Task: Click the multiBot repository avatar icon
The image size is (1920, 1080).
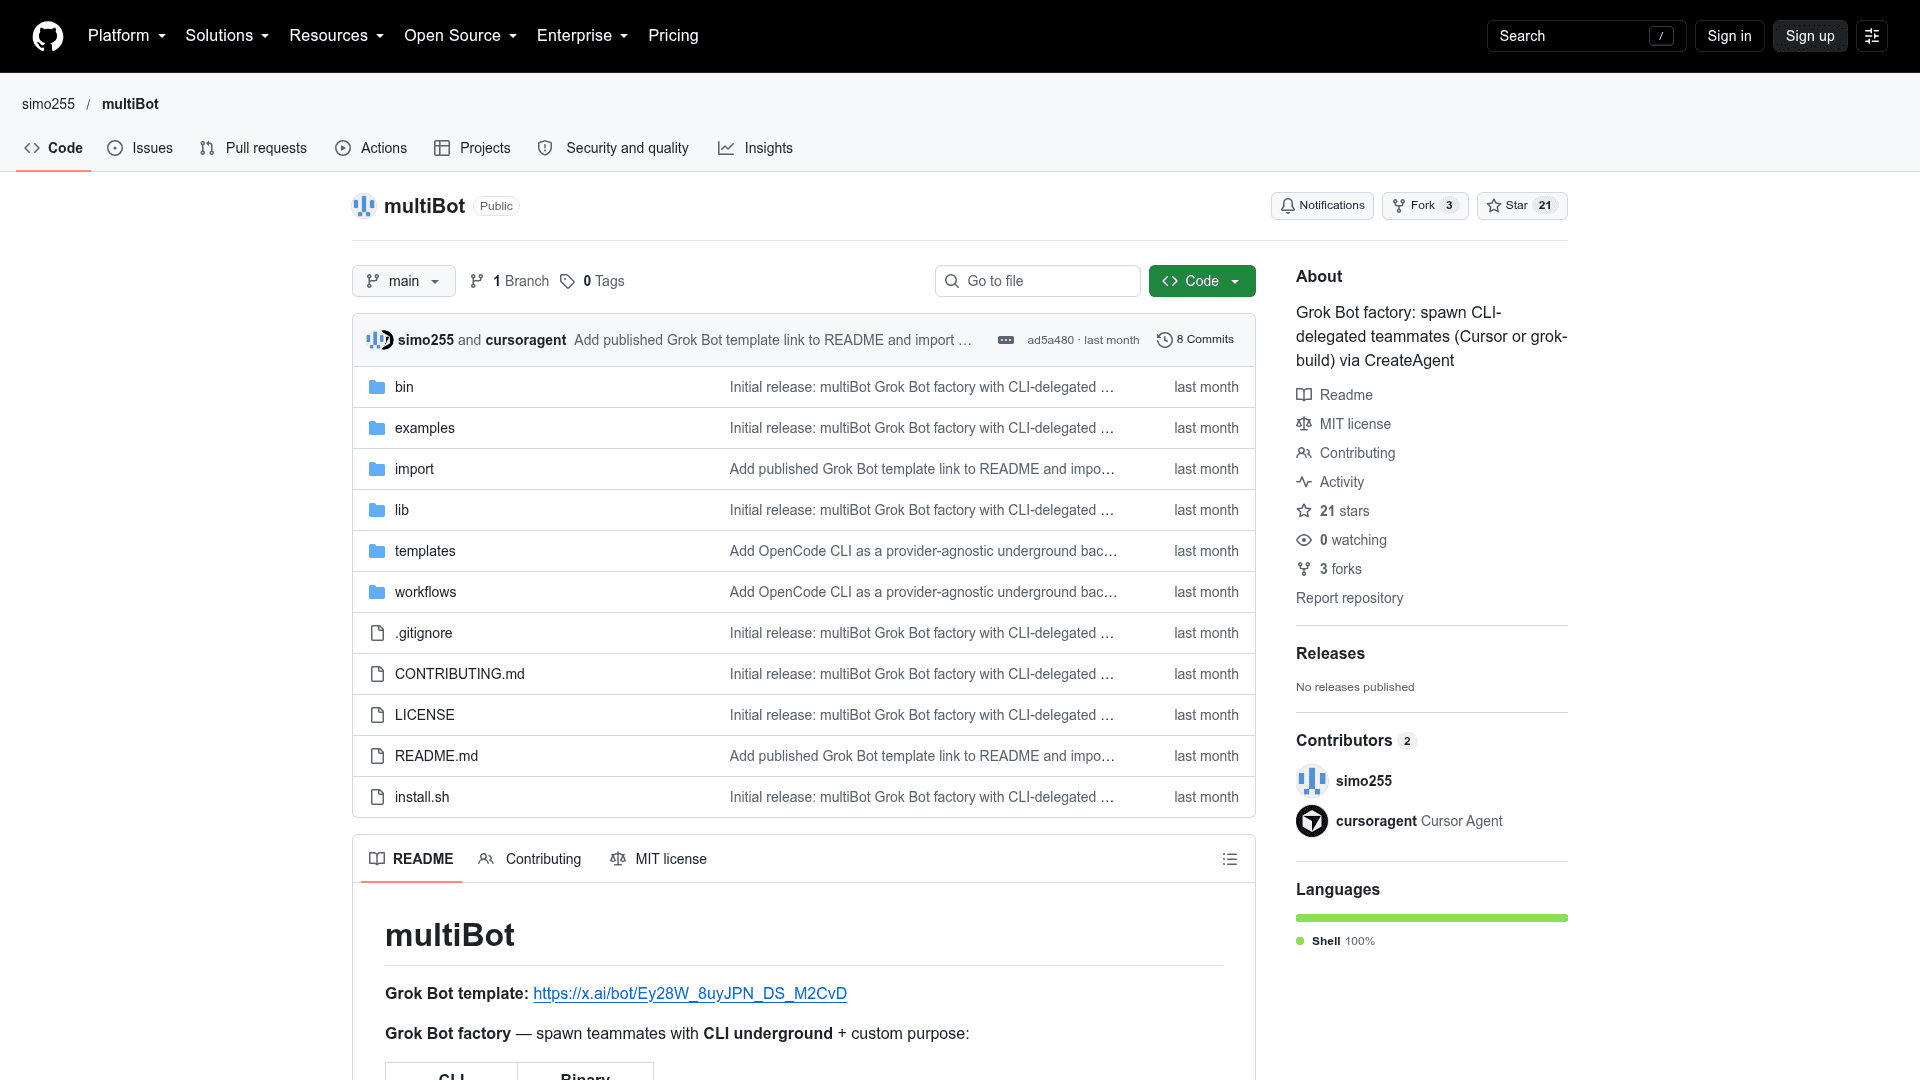Action: (x=364, y=206)
